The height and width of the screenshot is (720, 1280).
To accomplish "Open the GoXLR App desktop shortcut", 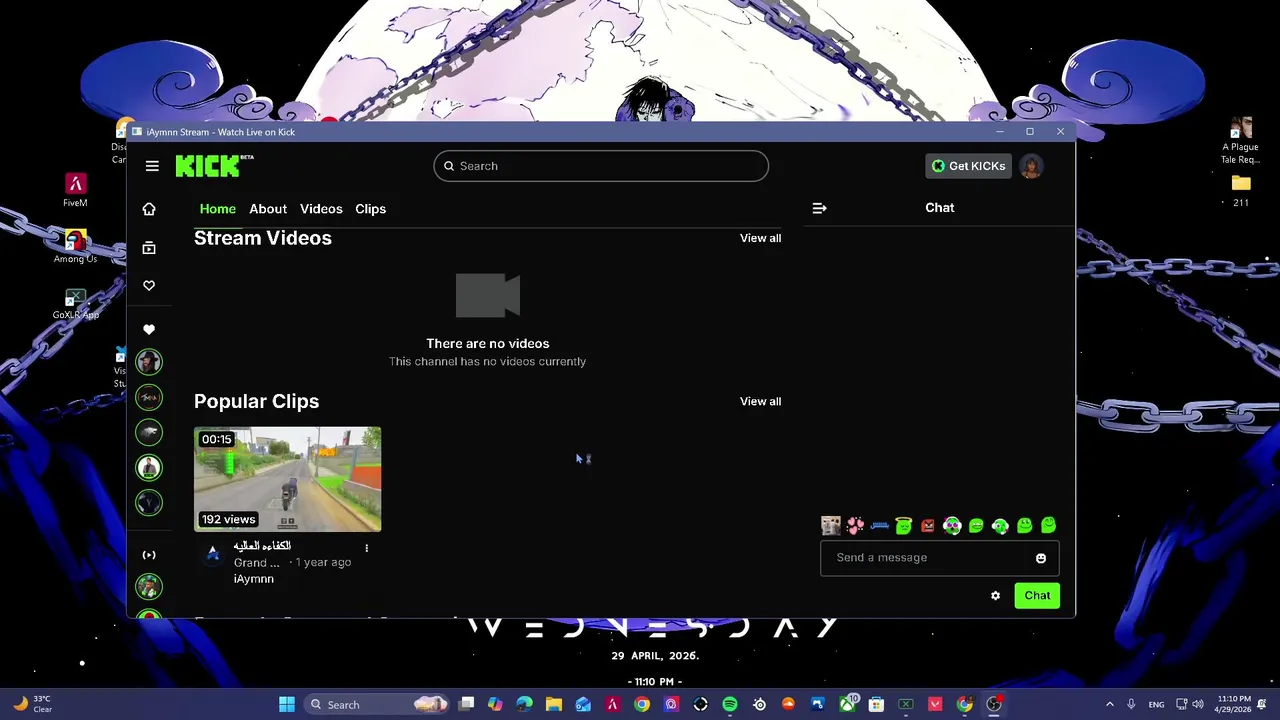I will tap(75, 304).
